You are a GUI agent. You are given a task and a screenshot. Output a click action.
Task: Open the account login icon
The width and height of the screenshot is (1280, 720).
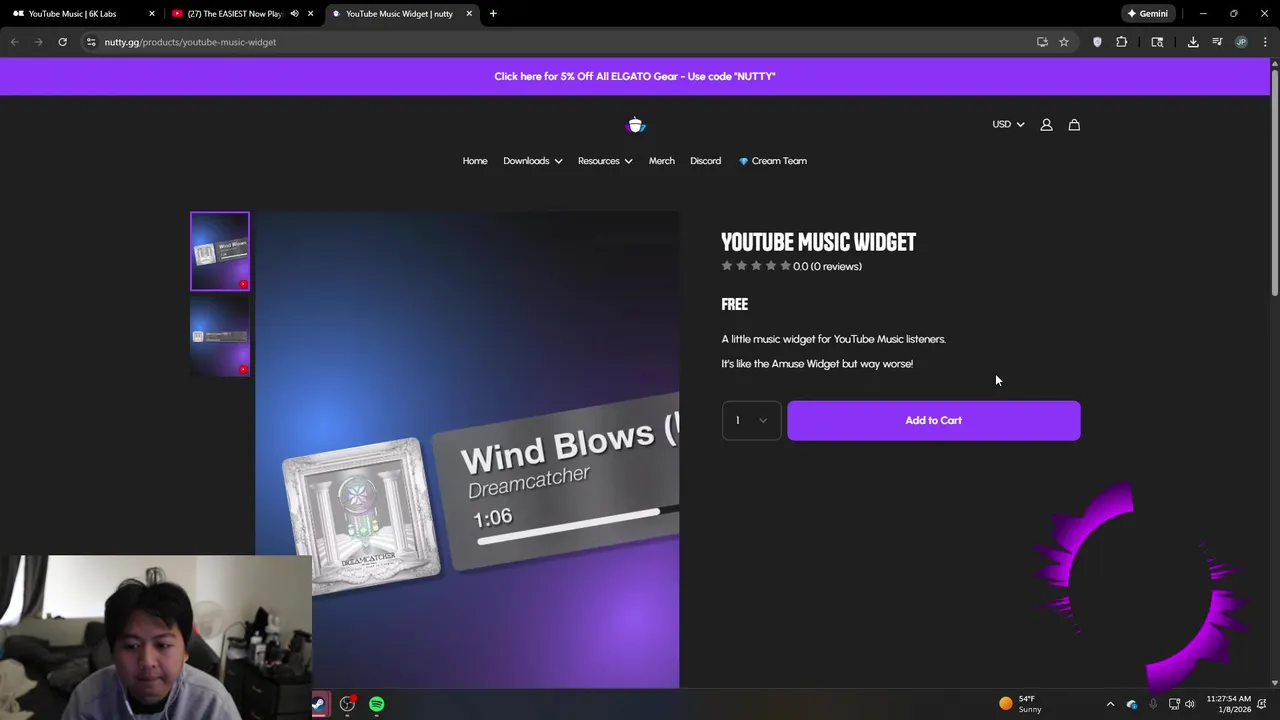(1046, 125)
